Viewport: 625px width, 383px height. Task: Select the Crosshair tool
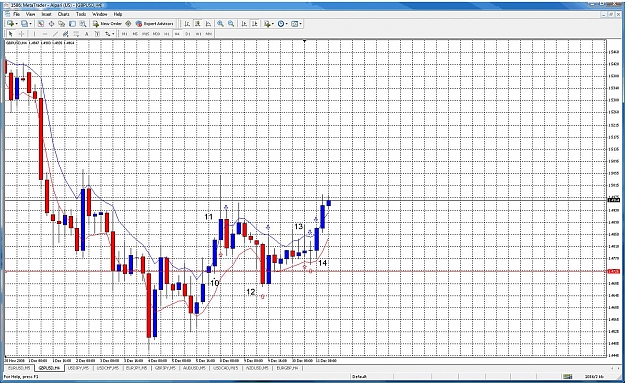coord(22,34)
